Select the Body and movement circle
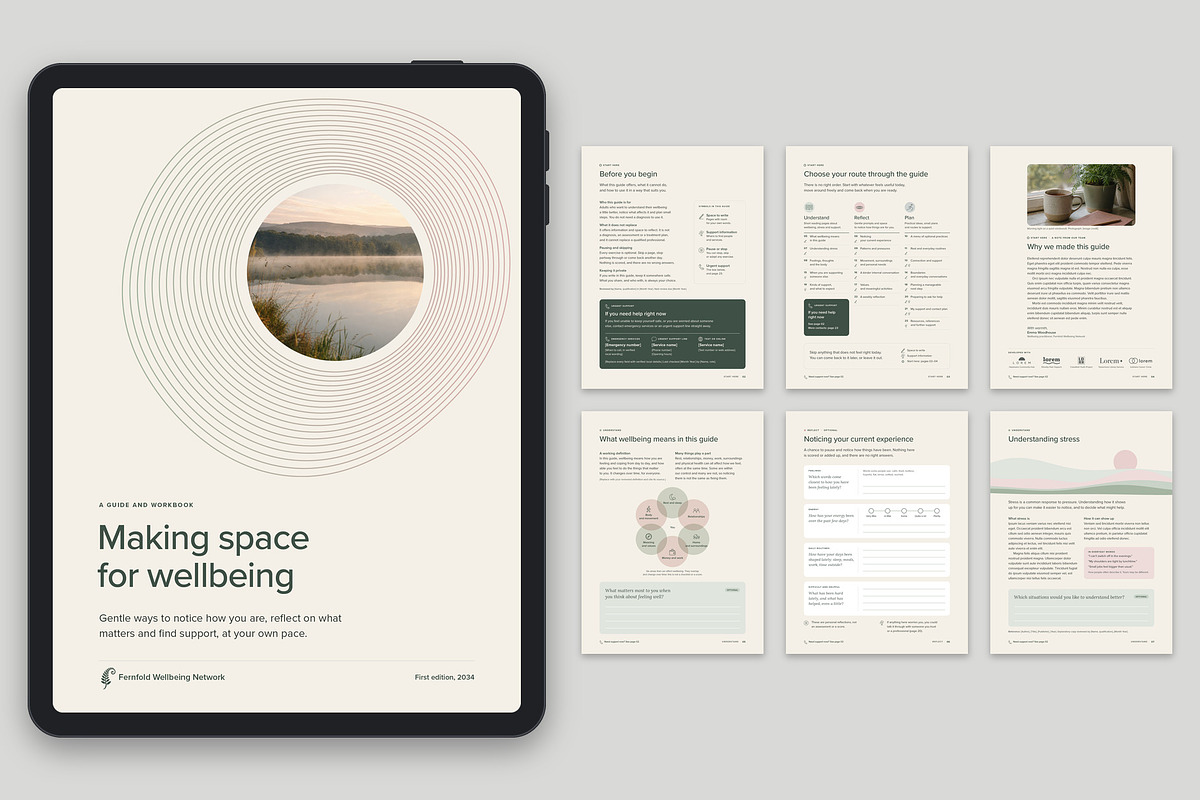The height and width of the screenshot is (800, 1200). click(x=651, y=514)
